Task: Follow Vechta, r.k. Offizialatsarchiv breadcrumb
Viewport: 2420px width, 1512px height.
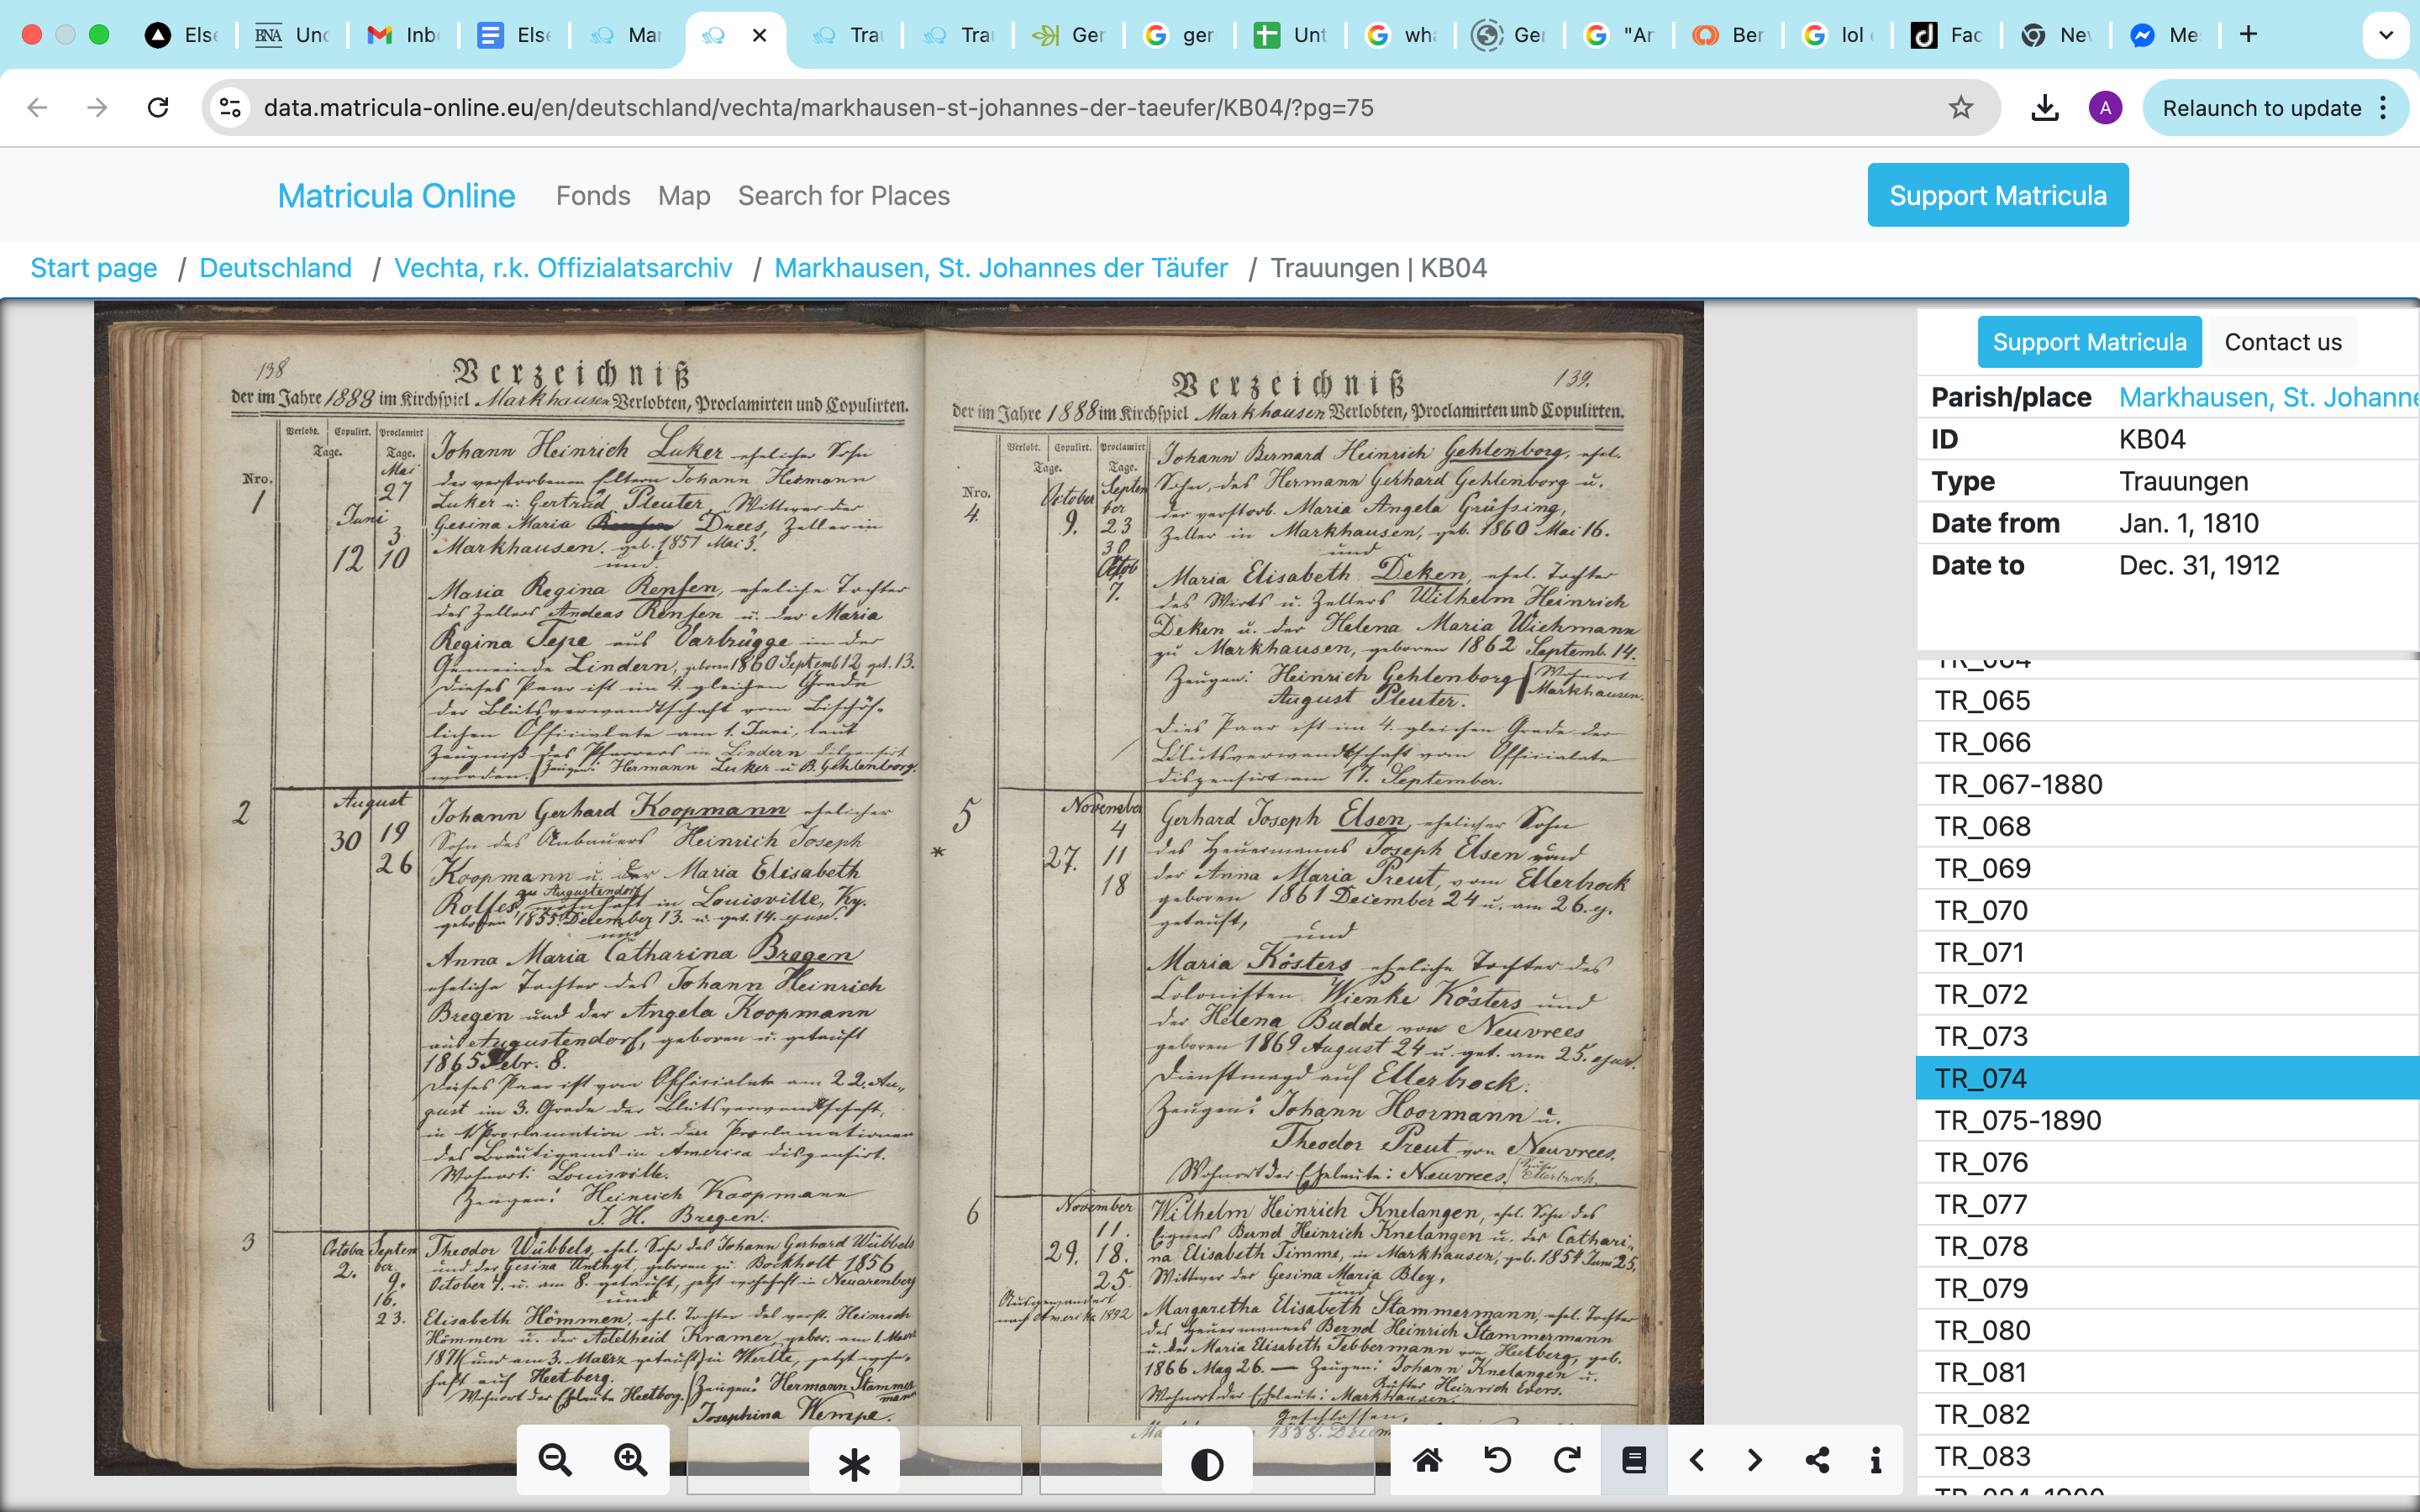Action: (x=563, y=268)
